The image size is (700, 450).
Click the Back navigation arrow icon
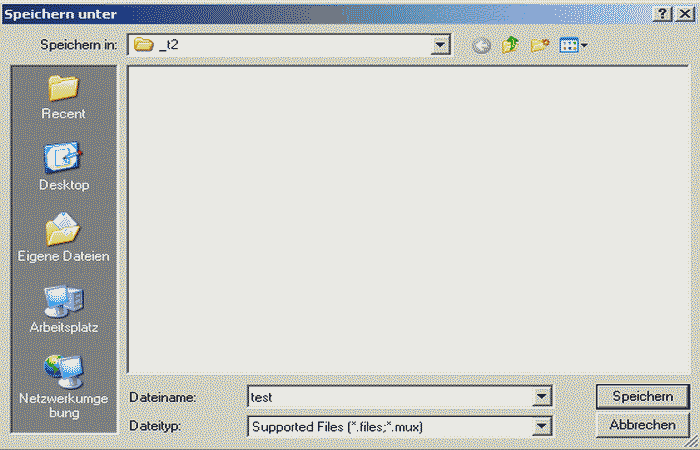point(482,45)
